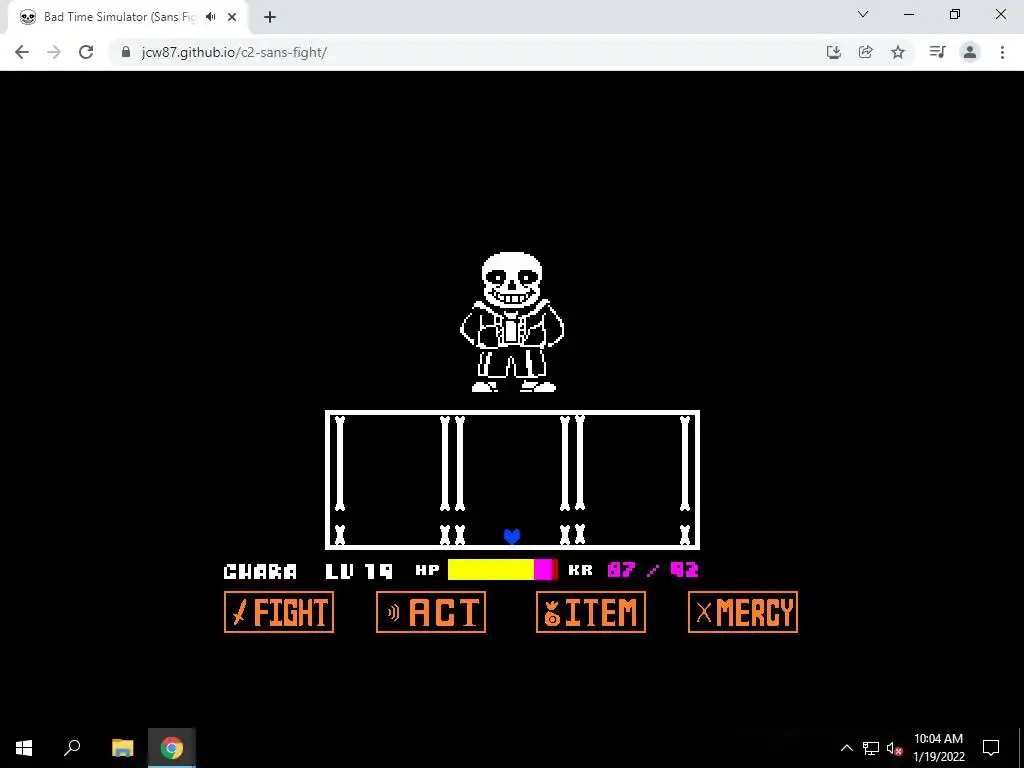Open Windows taskbar search
The height and width of the screenshot is (768, 1024).
tap(72, 748)
